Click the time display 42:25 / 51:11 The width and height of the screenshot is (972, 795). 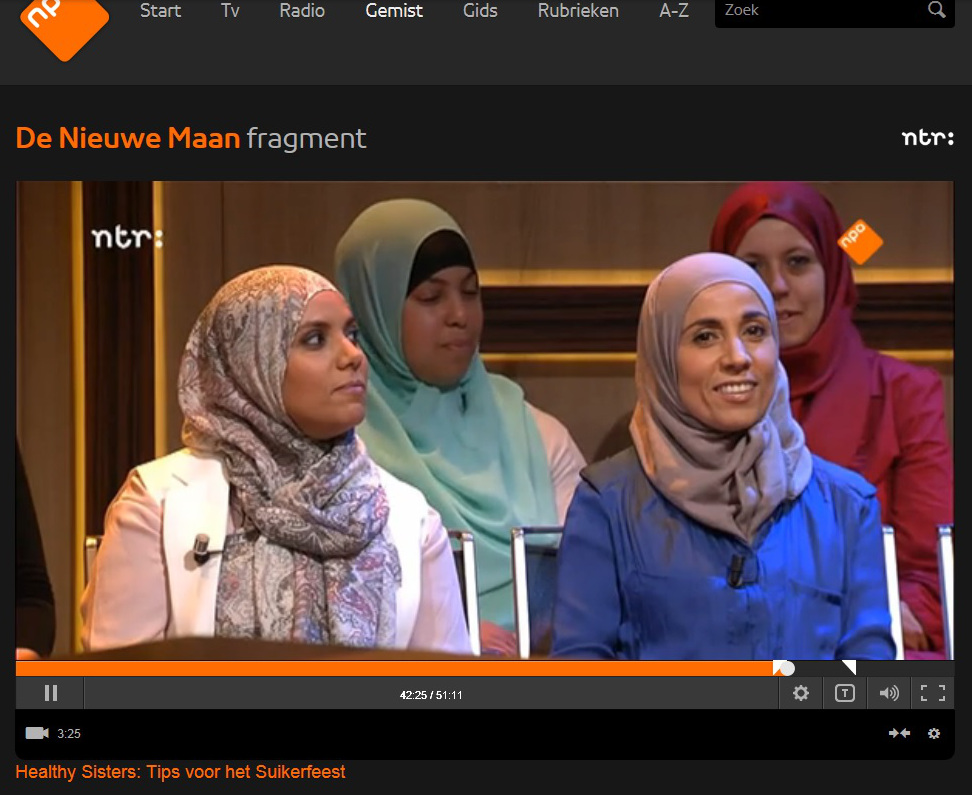pyautogui.click(x=431, y=695)
